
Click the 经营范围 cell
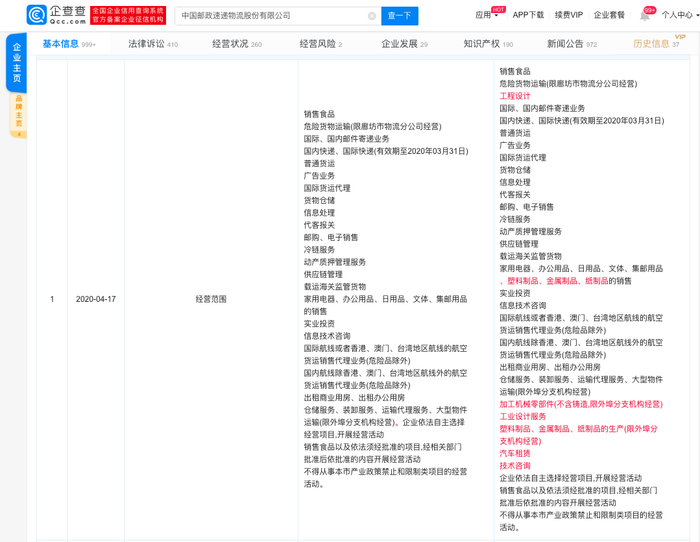211,299
